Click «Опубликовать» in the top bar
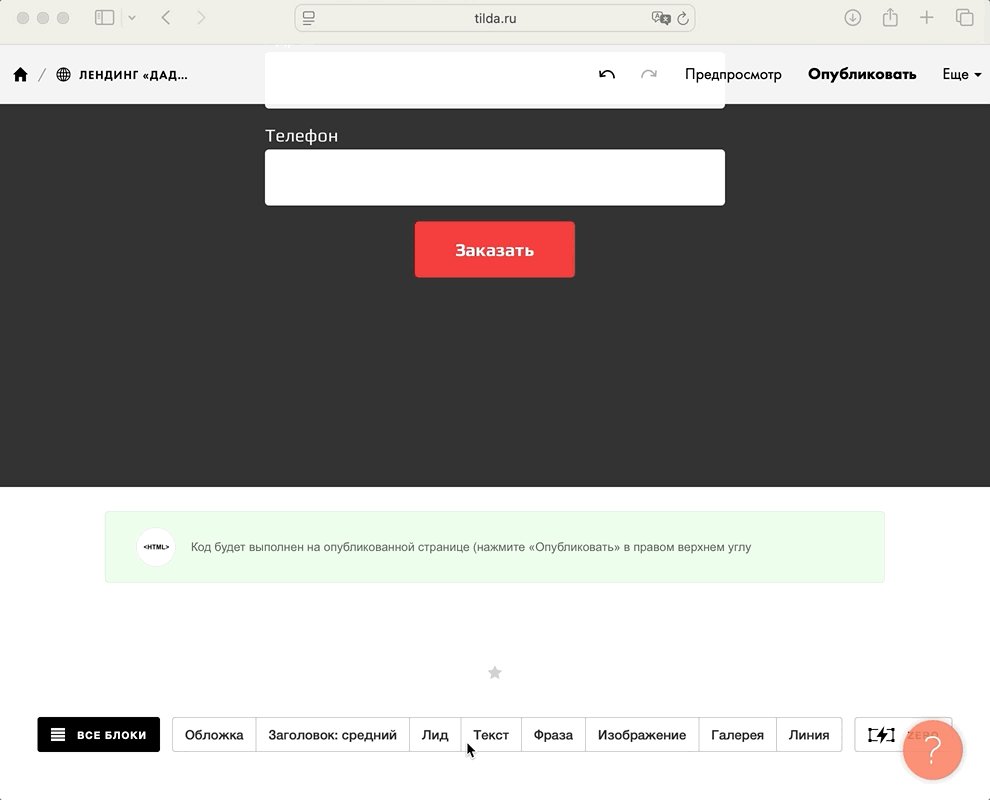 pos(862,75)
